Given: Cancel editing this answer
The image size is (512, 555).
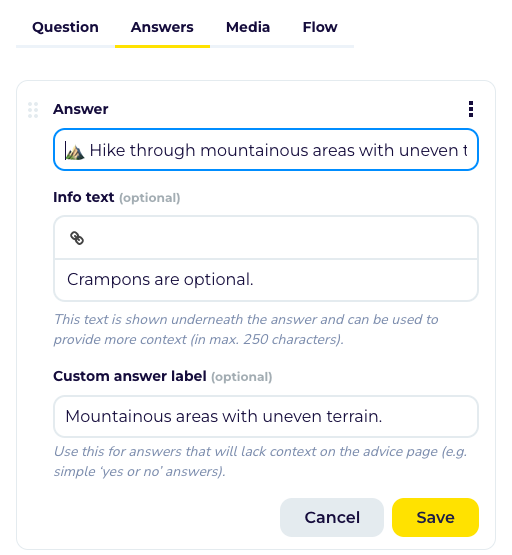Looking at the screenshot, I should (x=332, y=517).
